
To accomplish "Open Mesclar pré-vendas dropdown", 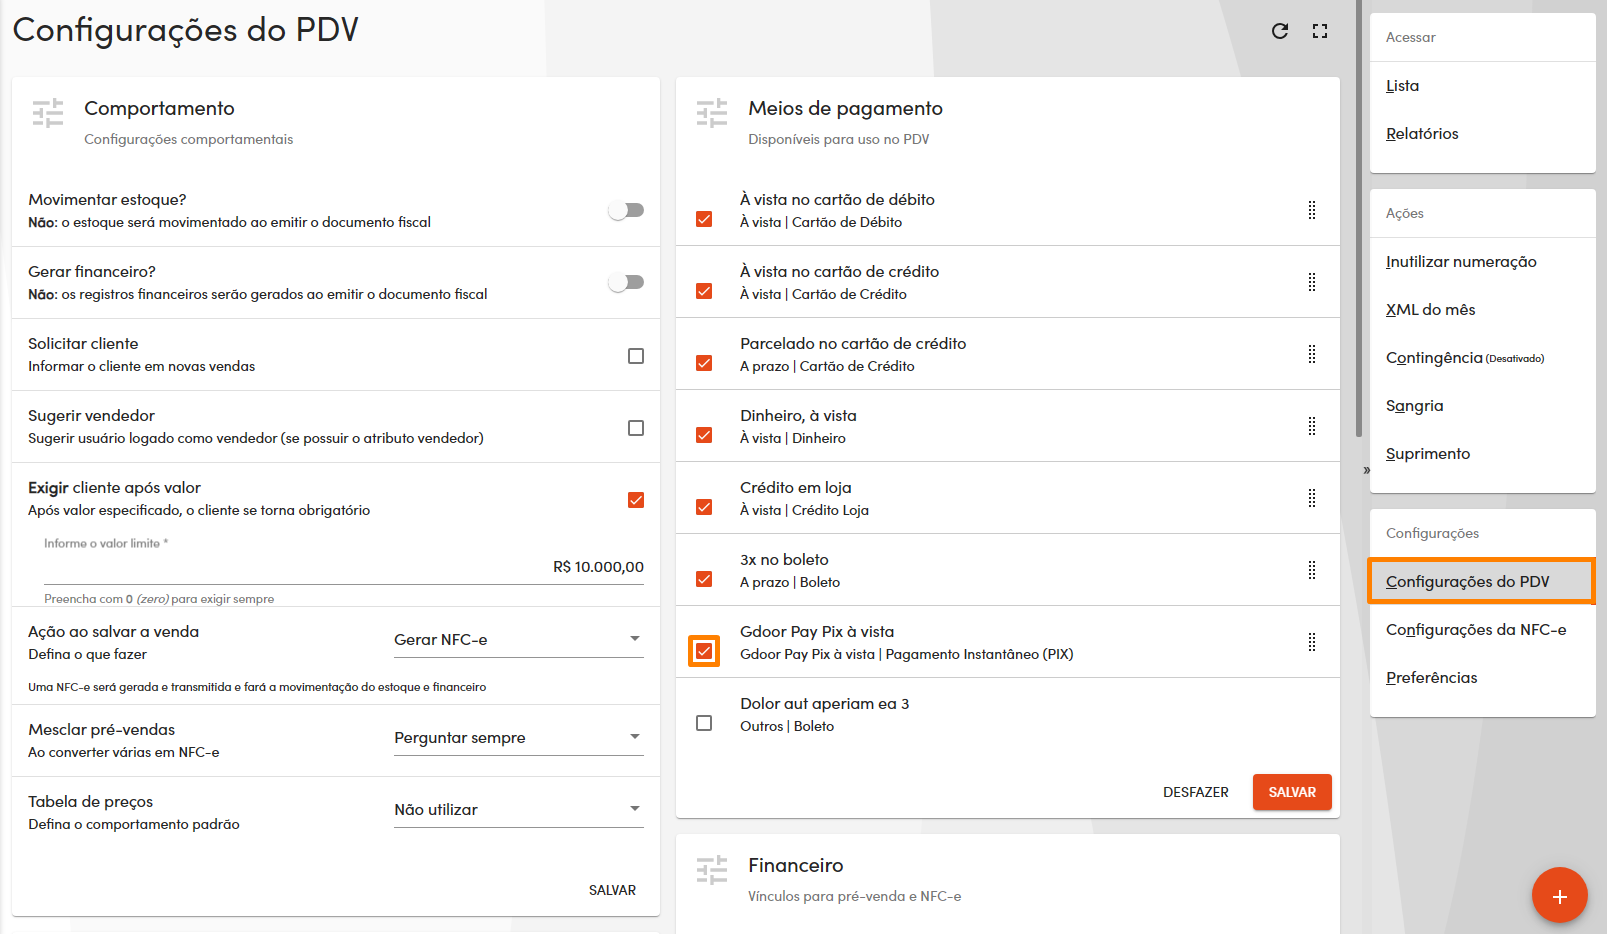I will [x=519, y=738].
